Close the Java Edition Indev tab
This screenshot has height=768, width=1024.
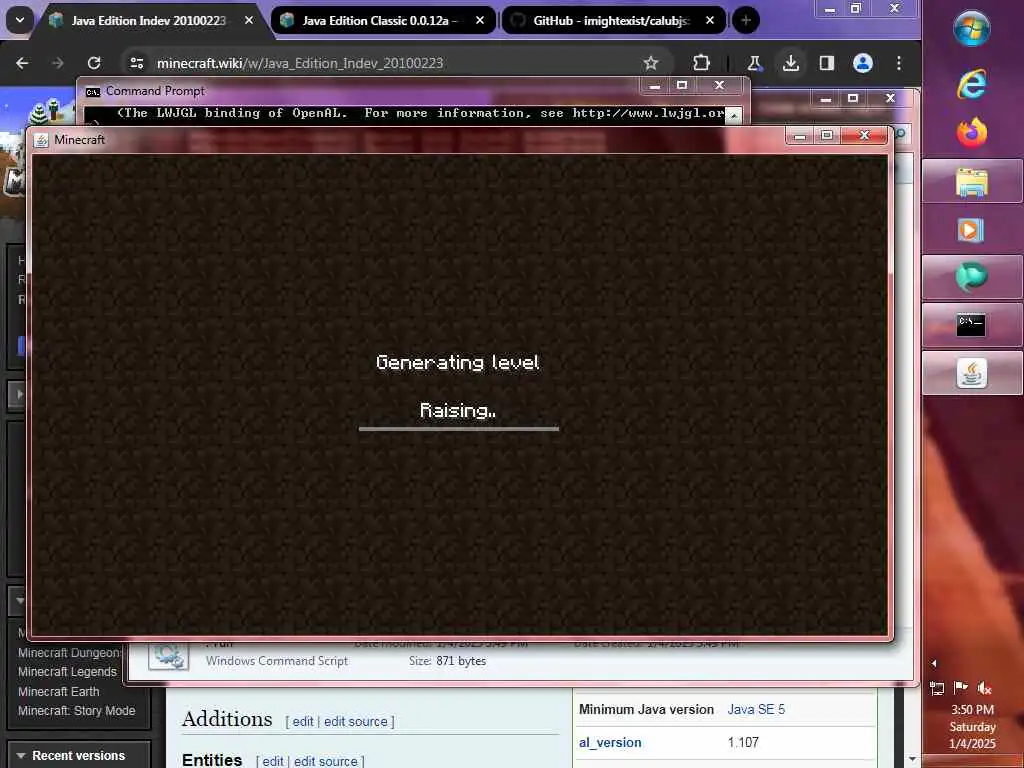point(249,20)
